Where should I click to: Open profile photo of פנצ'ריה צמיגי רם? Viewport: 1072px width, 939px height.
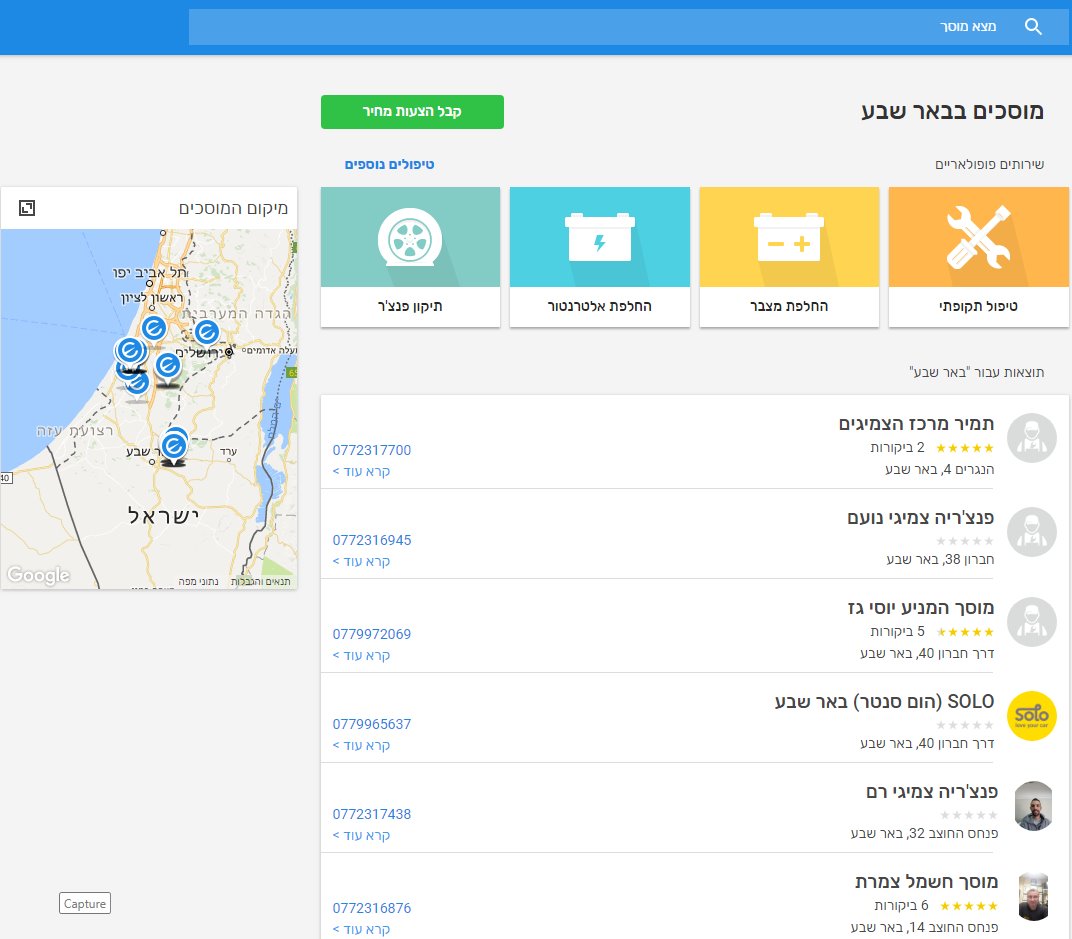1033,806
